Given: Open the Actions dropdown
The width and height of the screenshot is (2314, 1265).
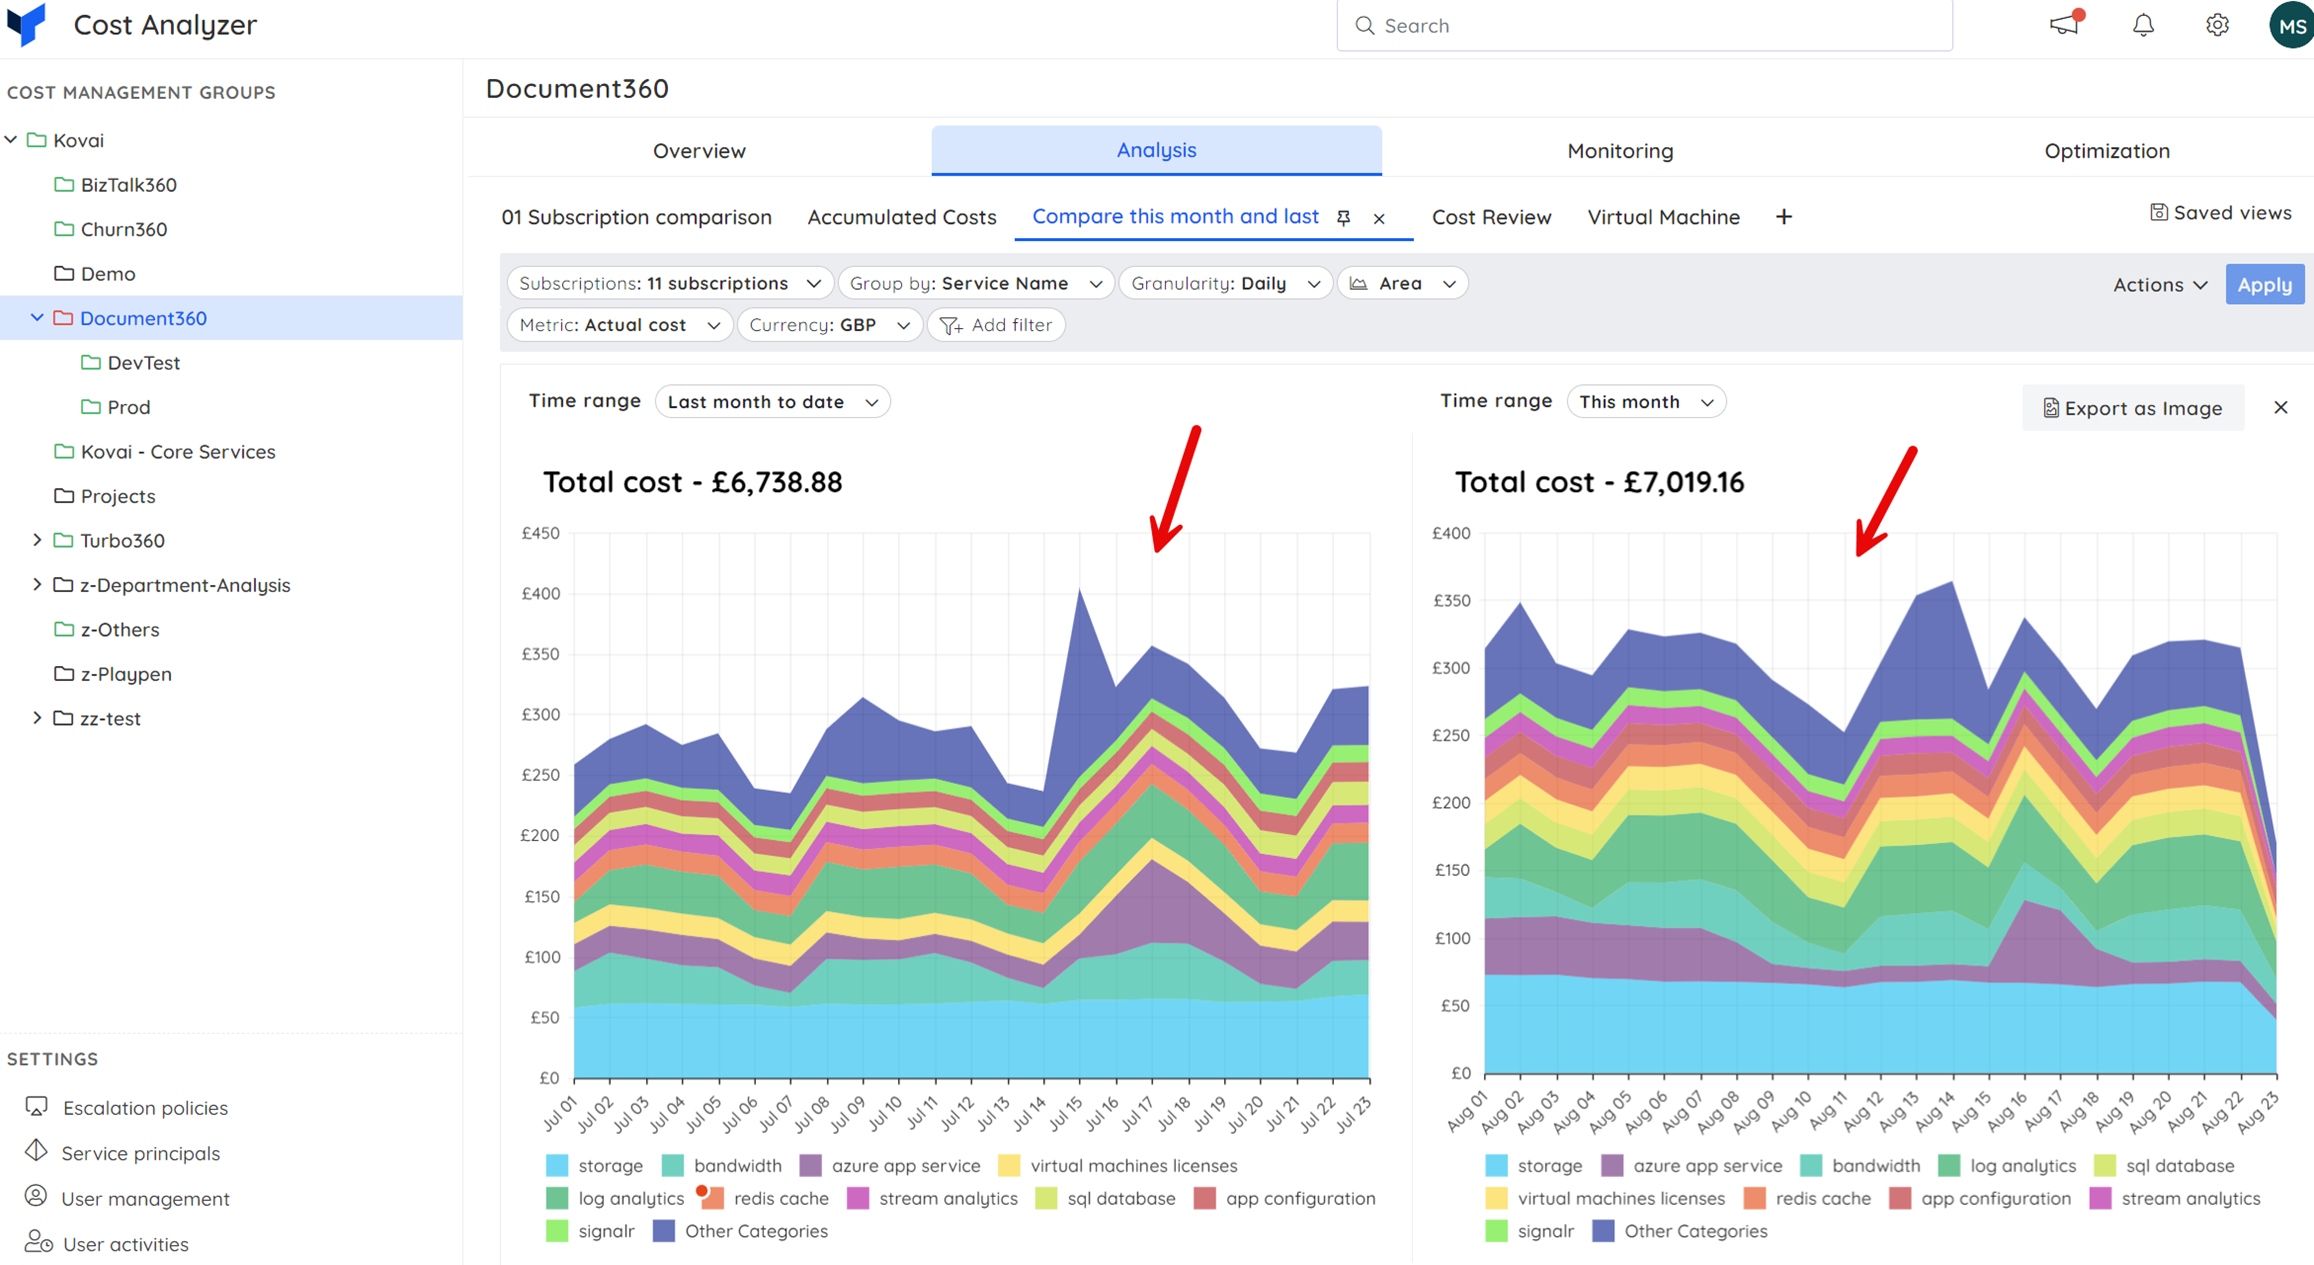Looking at the screenshot, I should (x=2160, y=285).
